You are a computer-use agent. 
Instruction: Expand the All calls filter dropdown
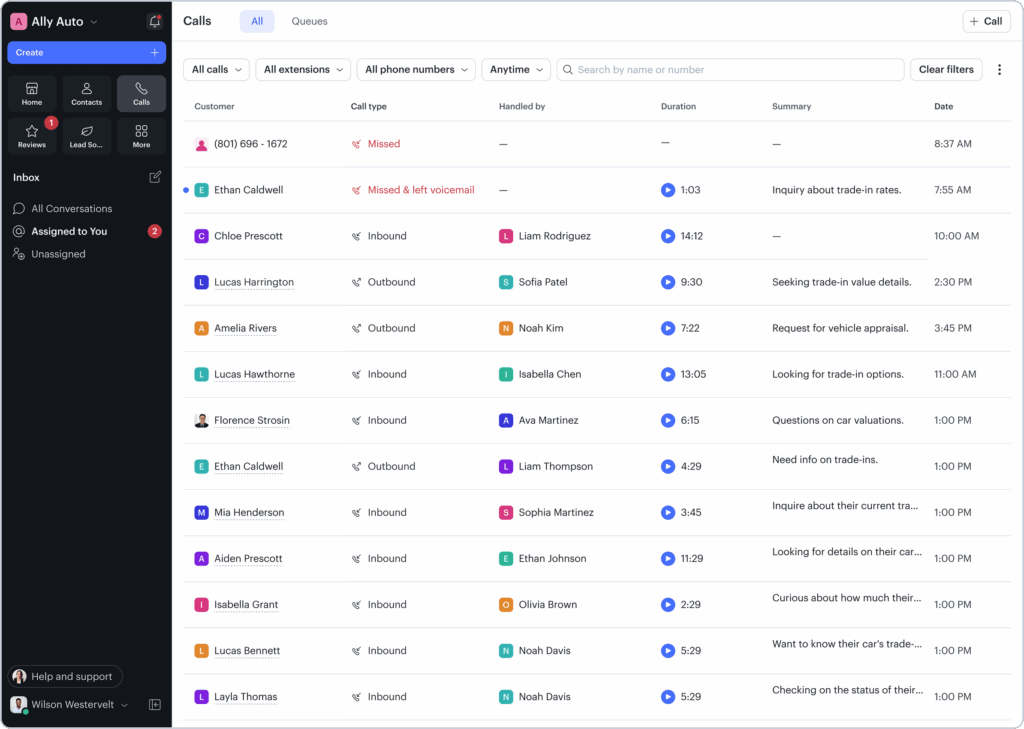(215, 70)
